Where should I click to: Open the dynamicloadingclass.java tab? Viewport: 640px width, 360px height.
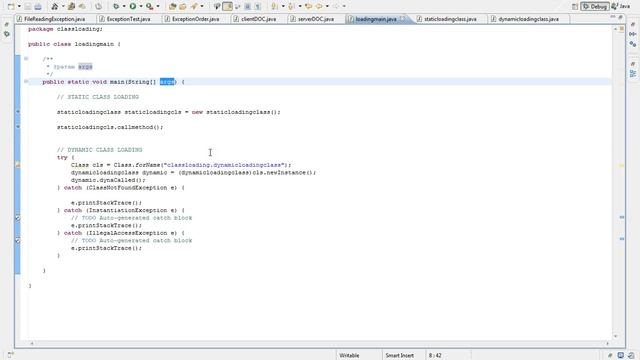(x=528, y=19)
